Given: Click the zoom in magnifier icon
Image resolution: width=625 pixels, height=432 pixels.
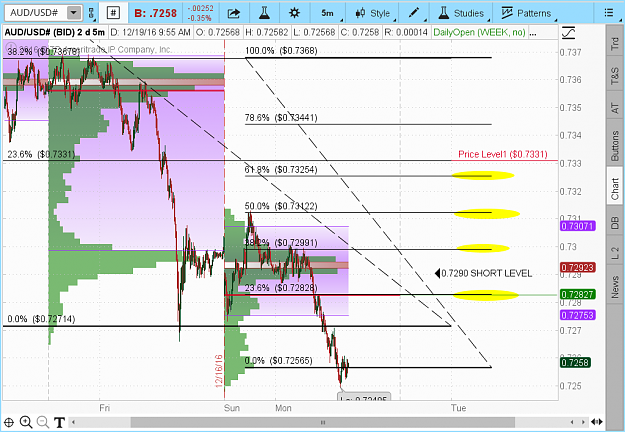Looking at the screenshot, I should [x=26, y=422].
